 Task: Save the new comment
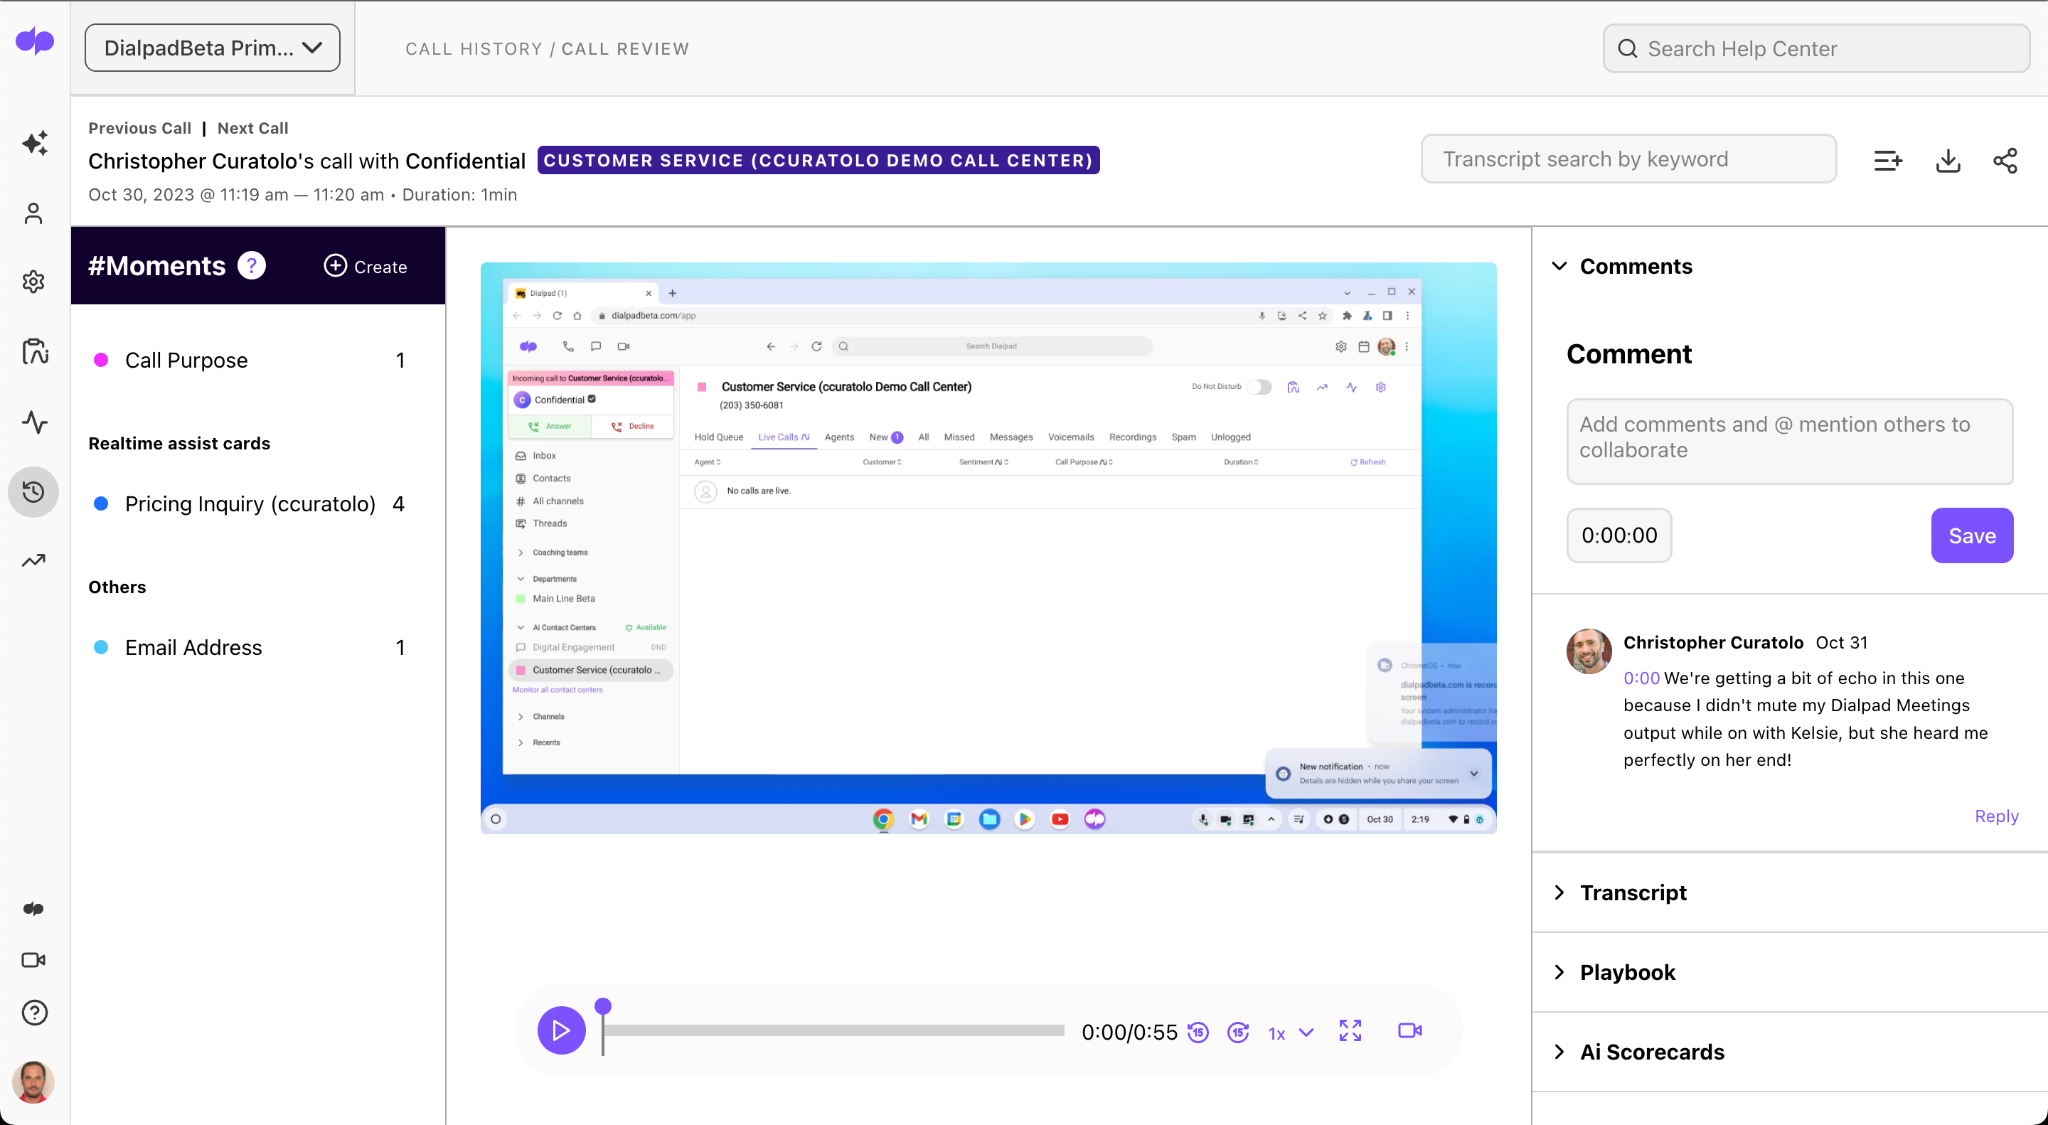(x=1971, y=535)
